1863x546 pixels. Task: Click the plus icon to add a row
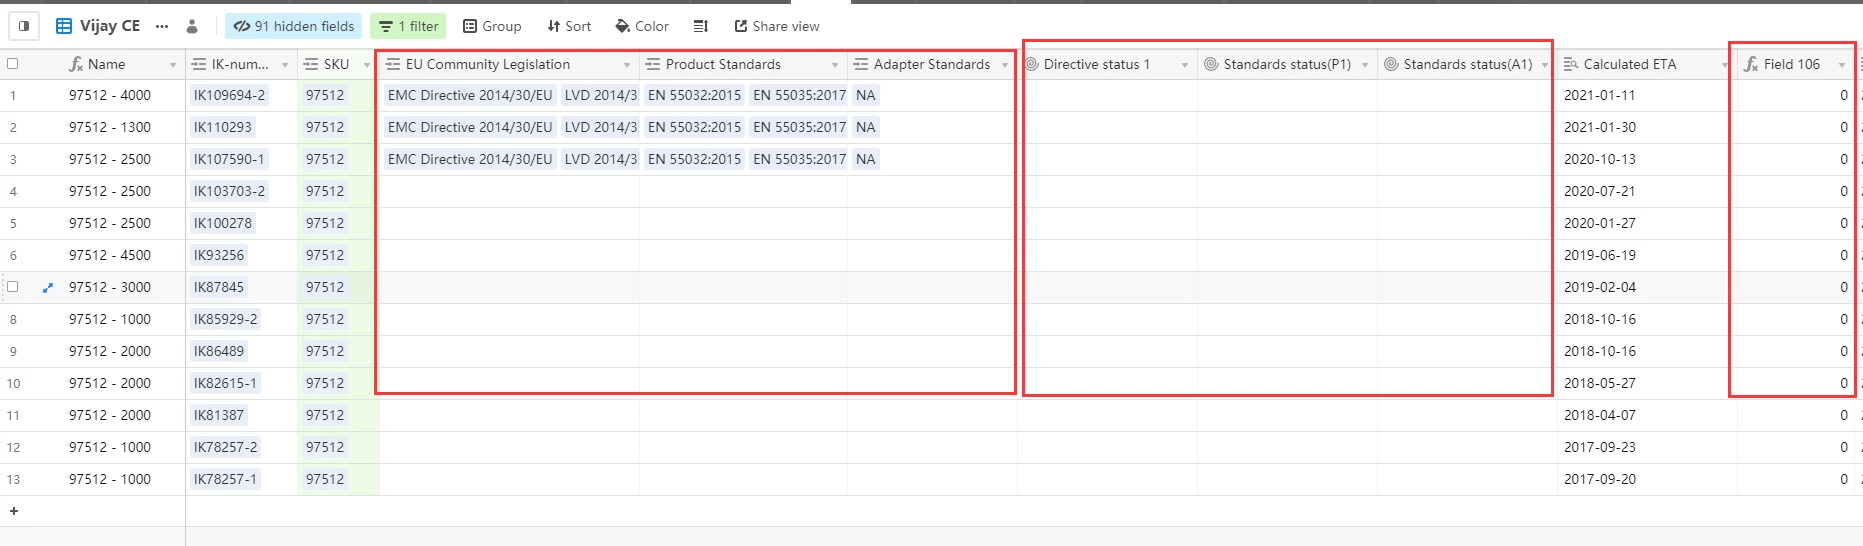pyautogui.click(x=14, y=511)
